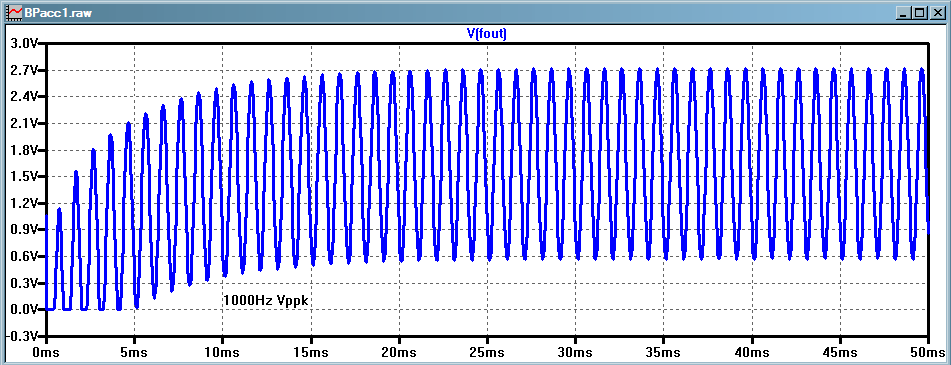The height and width of the screenshot is (365, 951).
Task: Click the 35ms time axis label
Action: 664,352
